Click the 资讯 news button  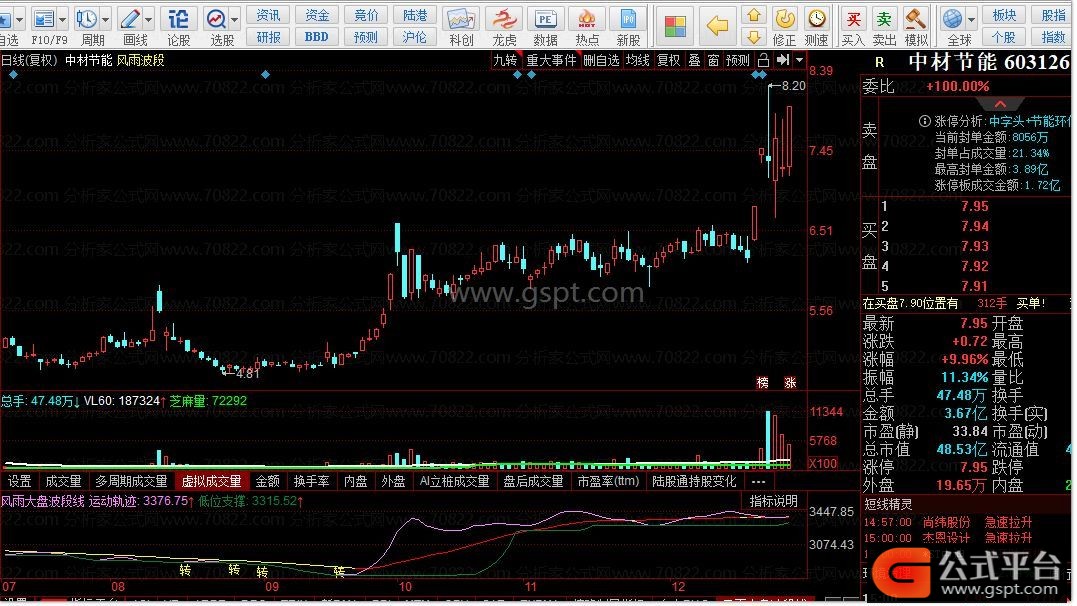click(x=268, y=15)
